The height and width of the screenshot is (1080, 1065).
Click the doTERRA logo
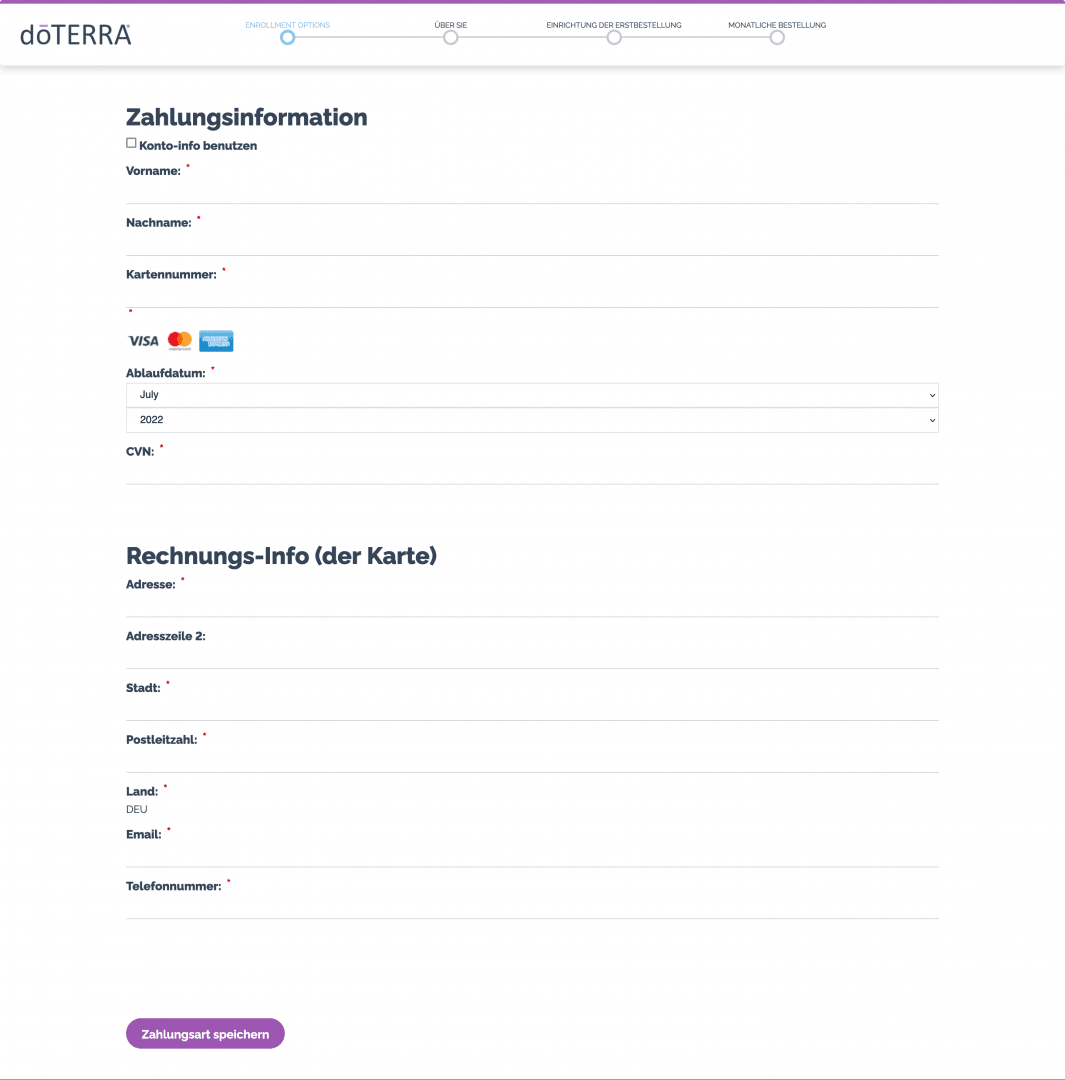(x=76, y=35)
